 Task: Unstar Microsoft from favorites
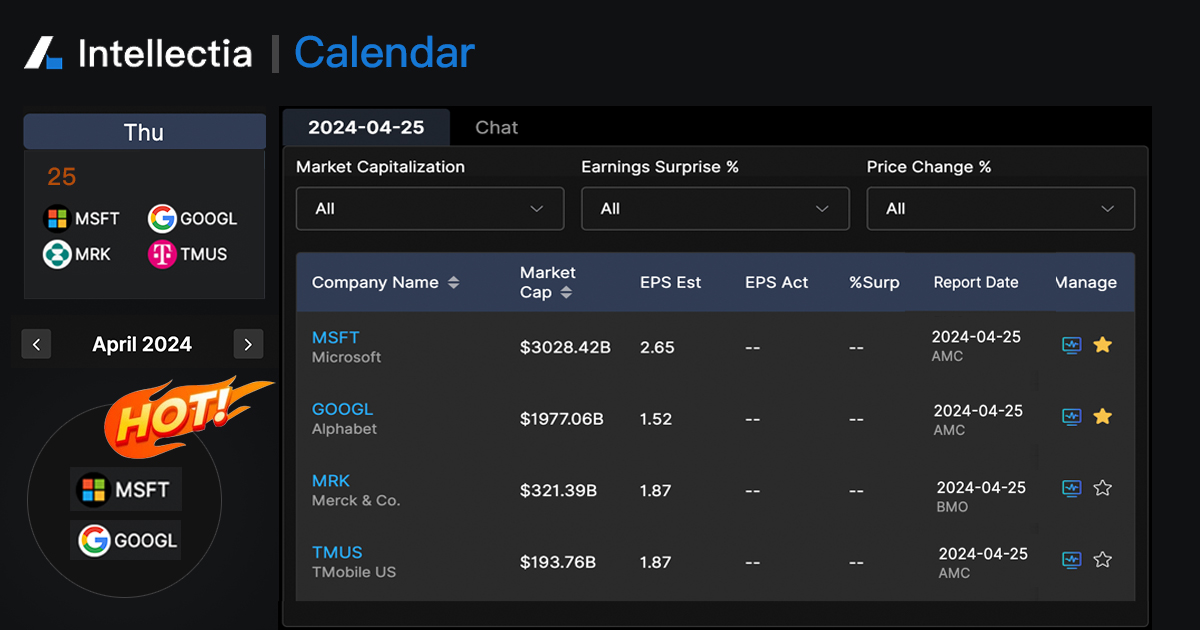[1102, 345]
